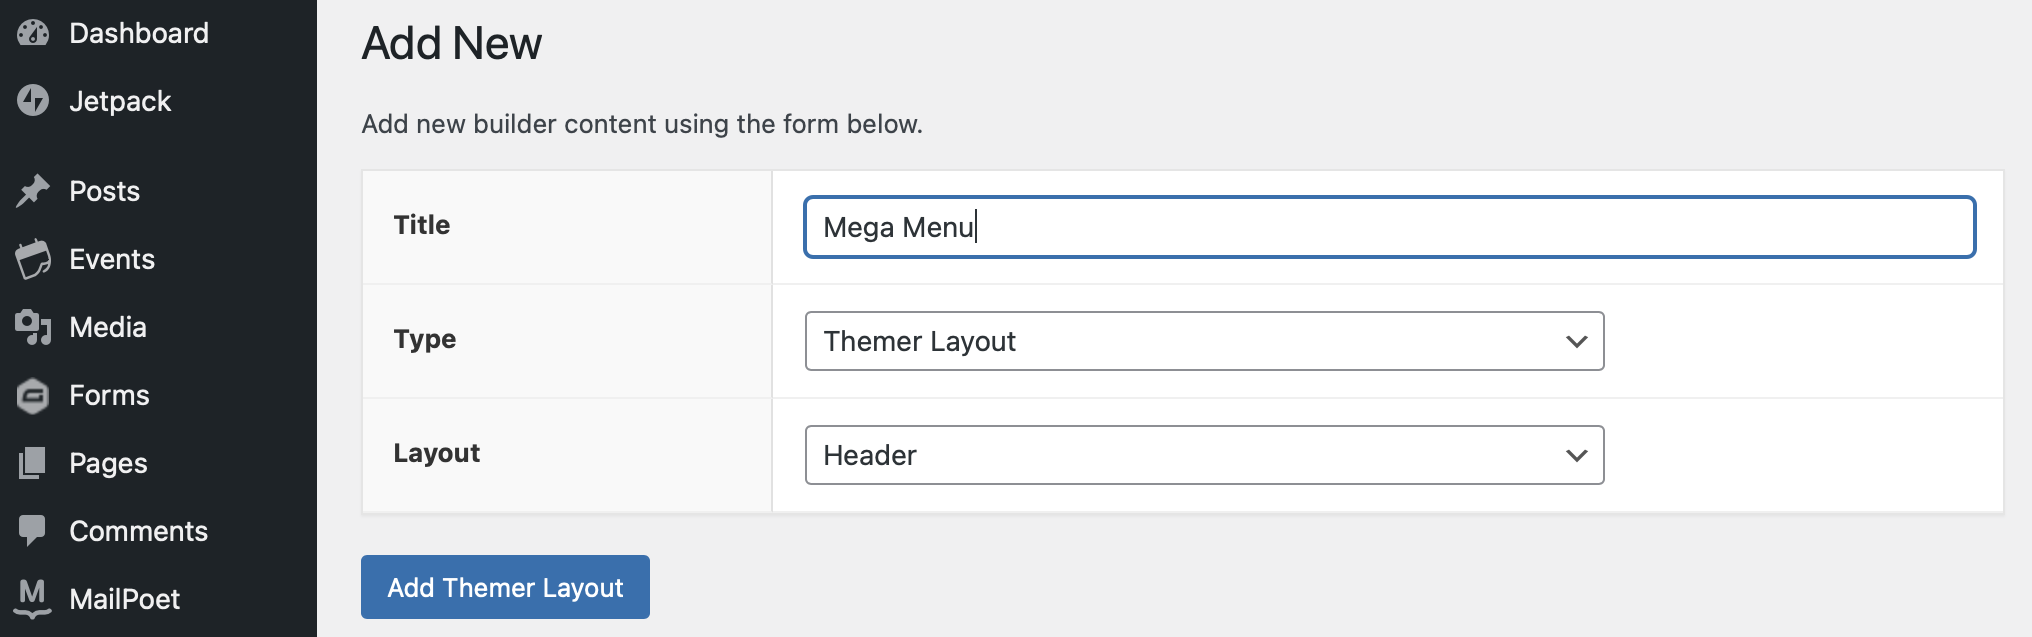This screenshot has height=637, width=2032.
Task: Click the Events calendar icon
Action: pyautogui.click(x=33, y=259)
